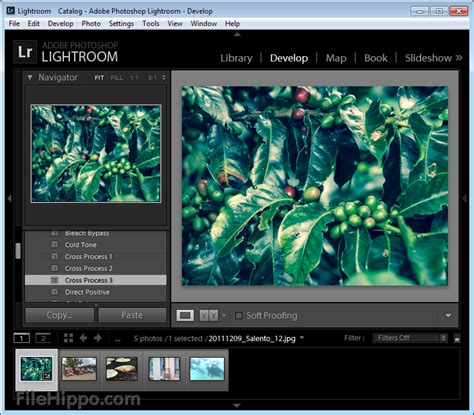The height and width of the screenshot is (415, 474).
Task: Click the Paste button
Action: click(x=132, y=315)
